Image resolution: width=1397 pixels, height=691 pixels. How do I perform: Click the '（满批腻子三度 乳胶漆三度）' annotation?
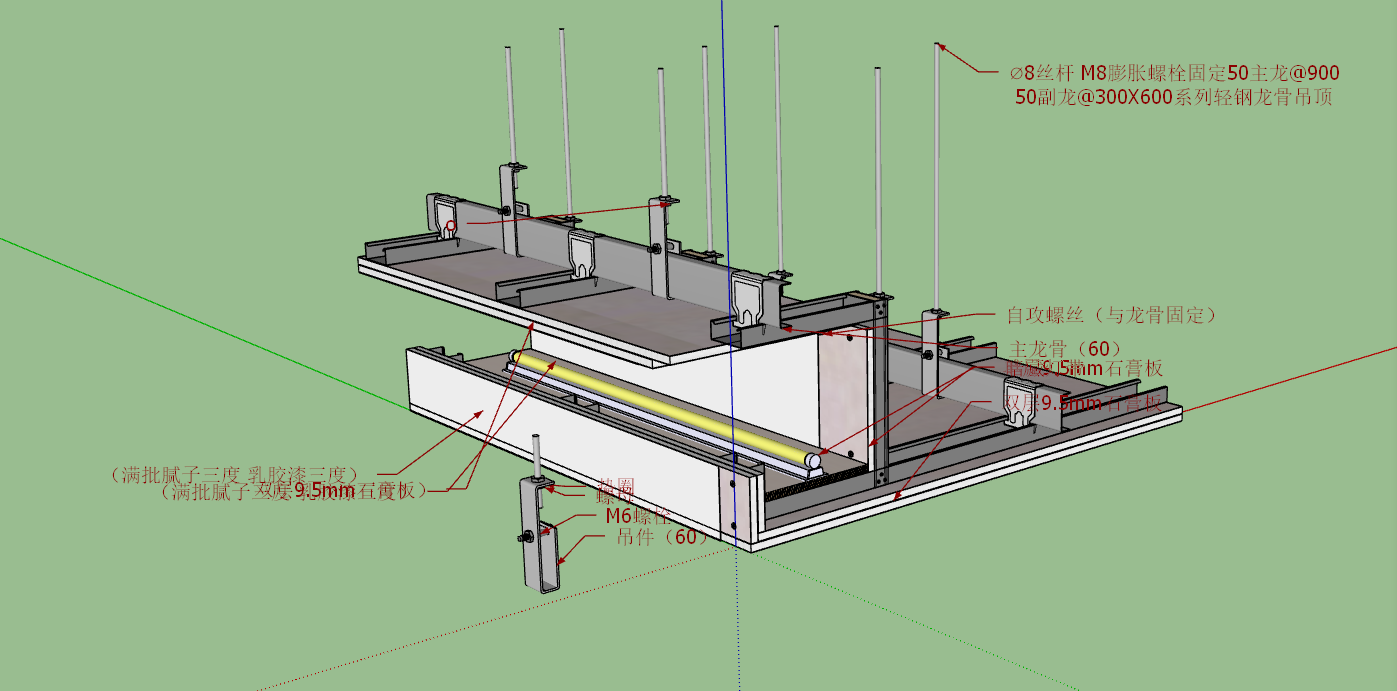click(x=235, y=473)
